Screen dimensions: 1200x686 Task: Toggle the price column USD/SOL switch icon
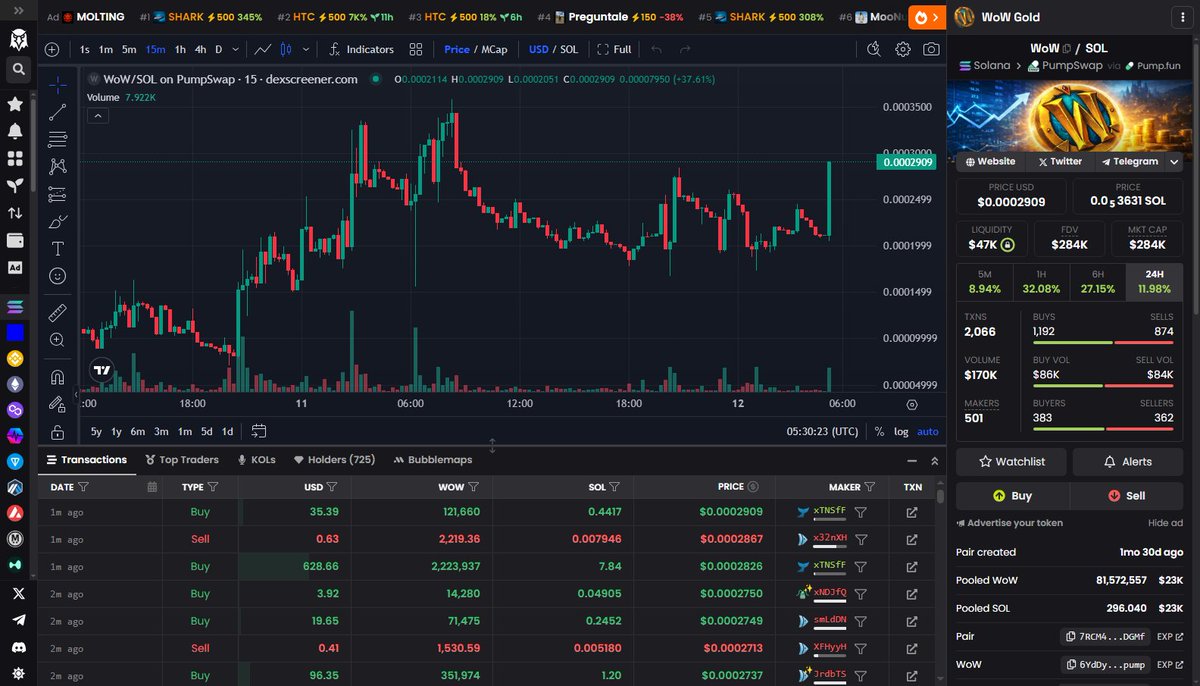753,487
